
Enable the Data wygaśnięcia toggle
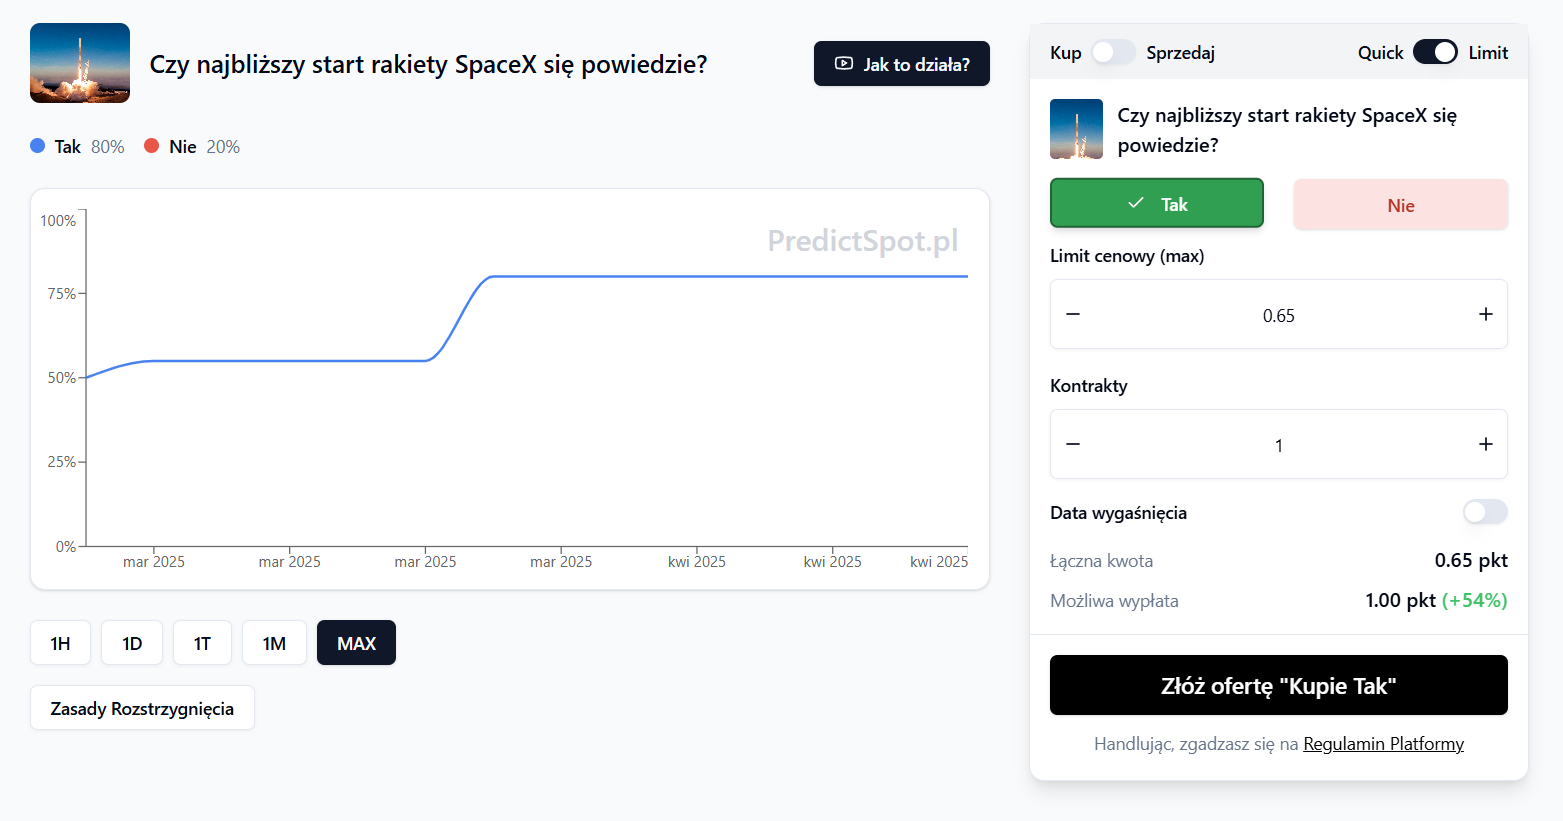pos(1484,512)
